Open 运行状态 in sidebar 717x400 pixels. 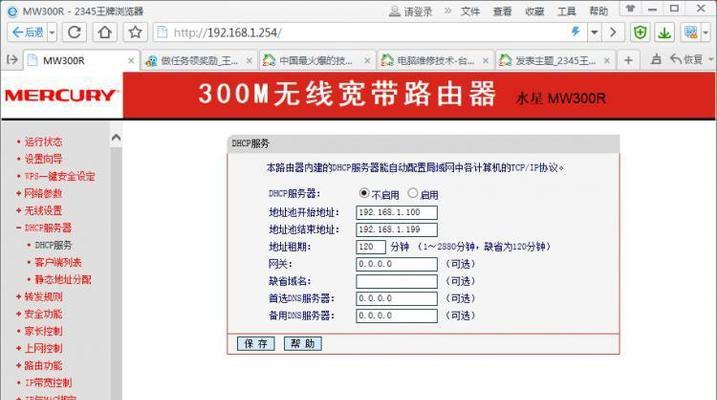(43, 142)
